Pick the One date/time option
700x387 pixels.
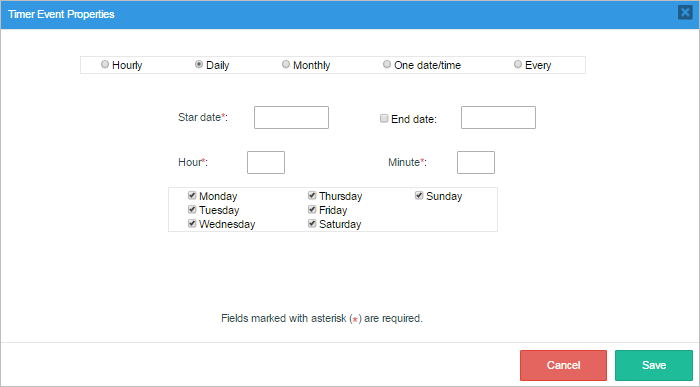click(387, 64)
